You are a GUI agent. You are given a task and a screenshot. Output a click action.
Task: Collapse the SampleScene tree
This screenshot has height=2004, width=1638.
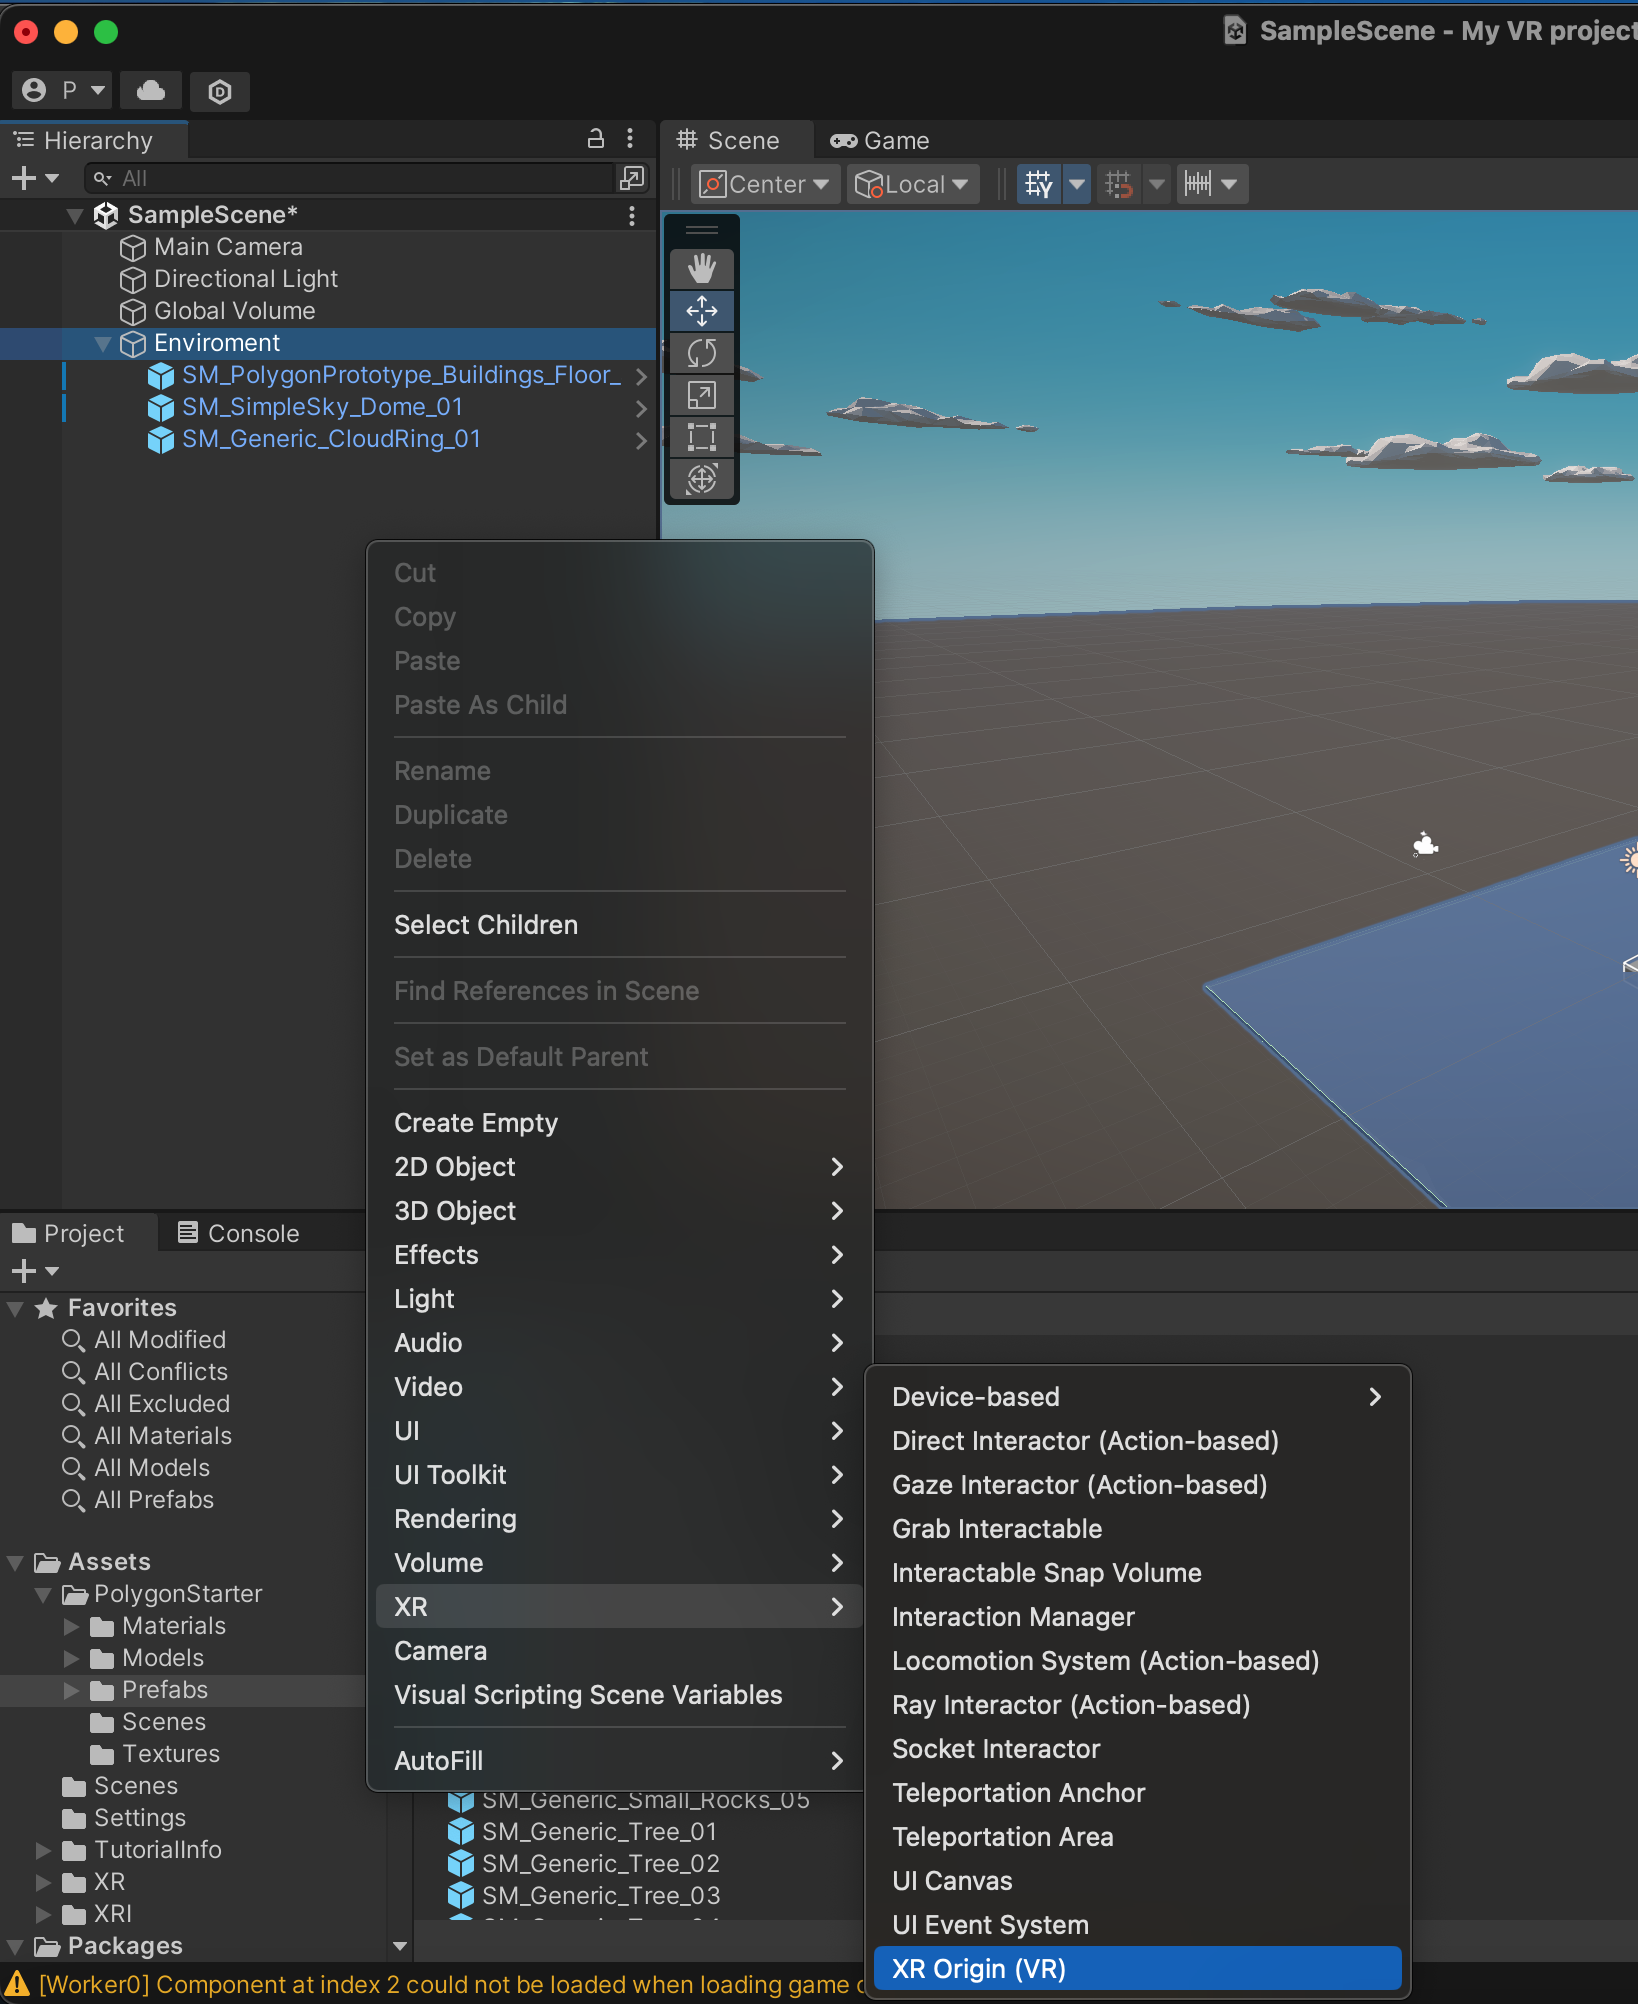75,215
